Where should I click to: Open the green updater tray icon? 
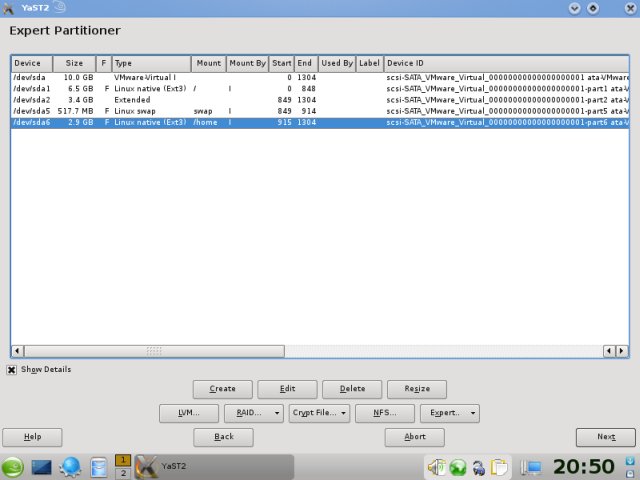457,467
